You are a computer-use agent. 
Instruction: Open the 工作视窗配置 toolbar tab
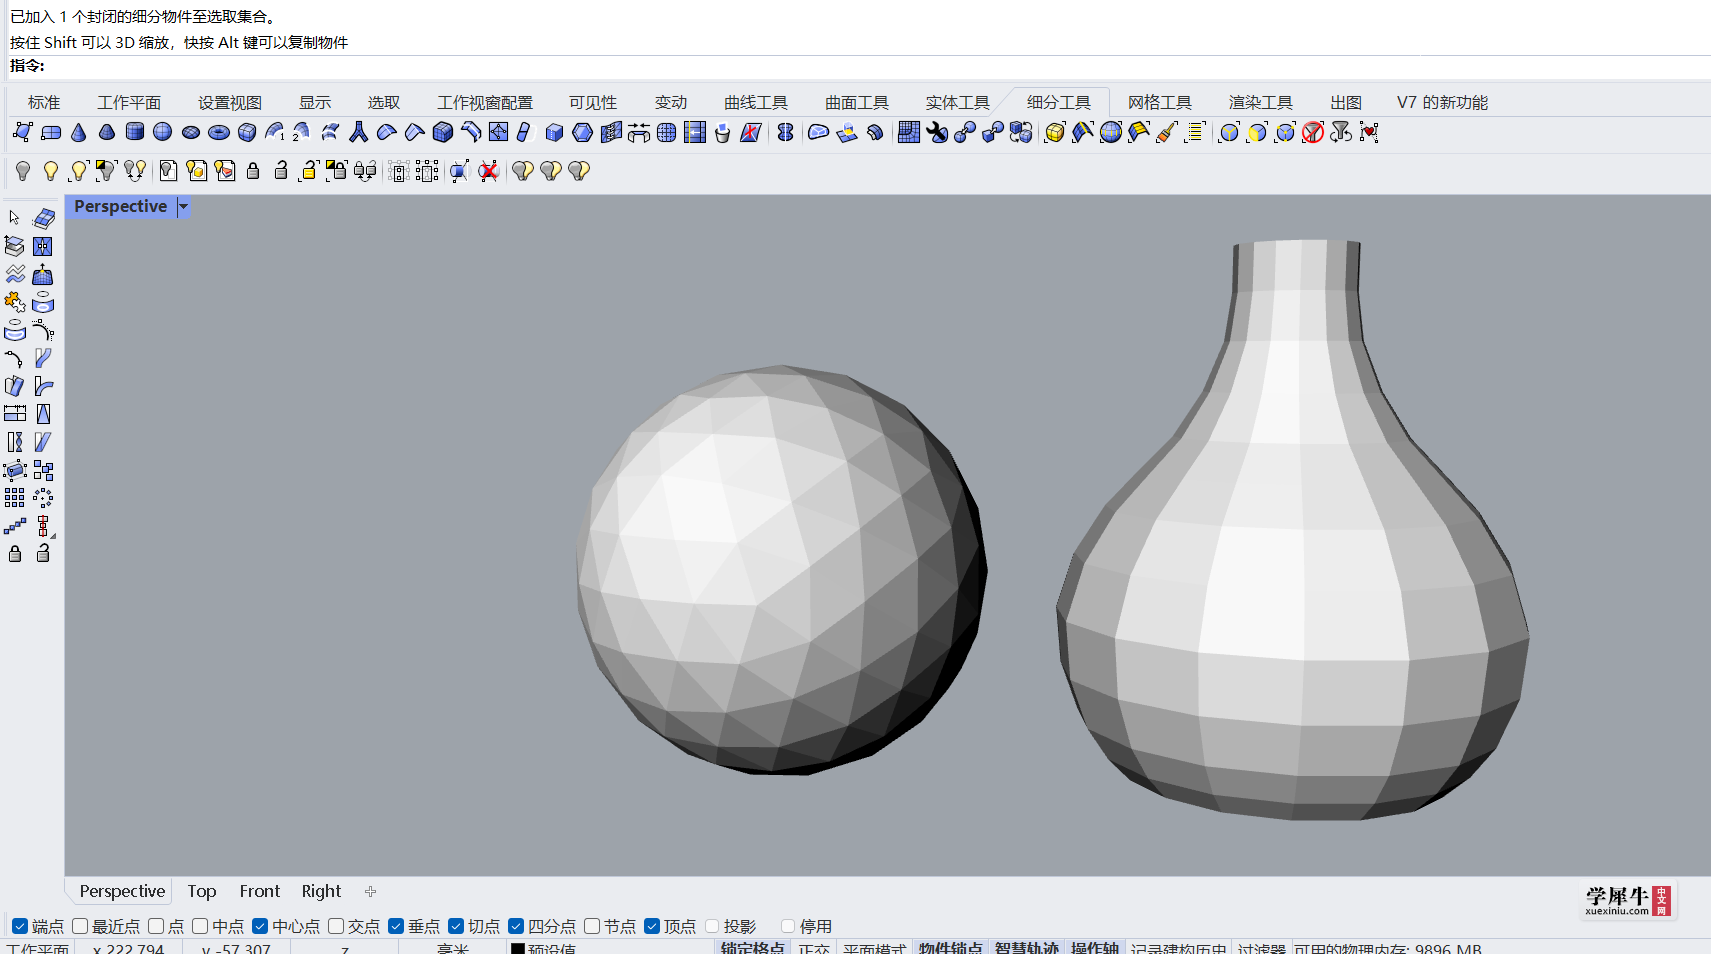coord(485,102)
